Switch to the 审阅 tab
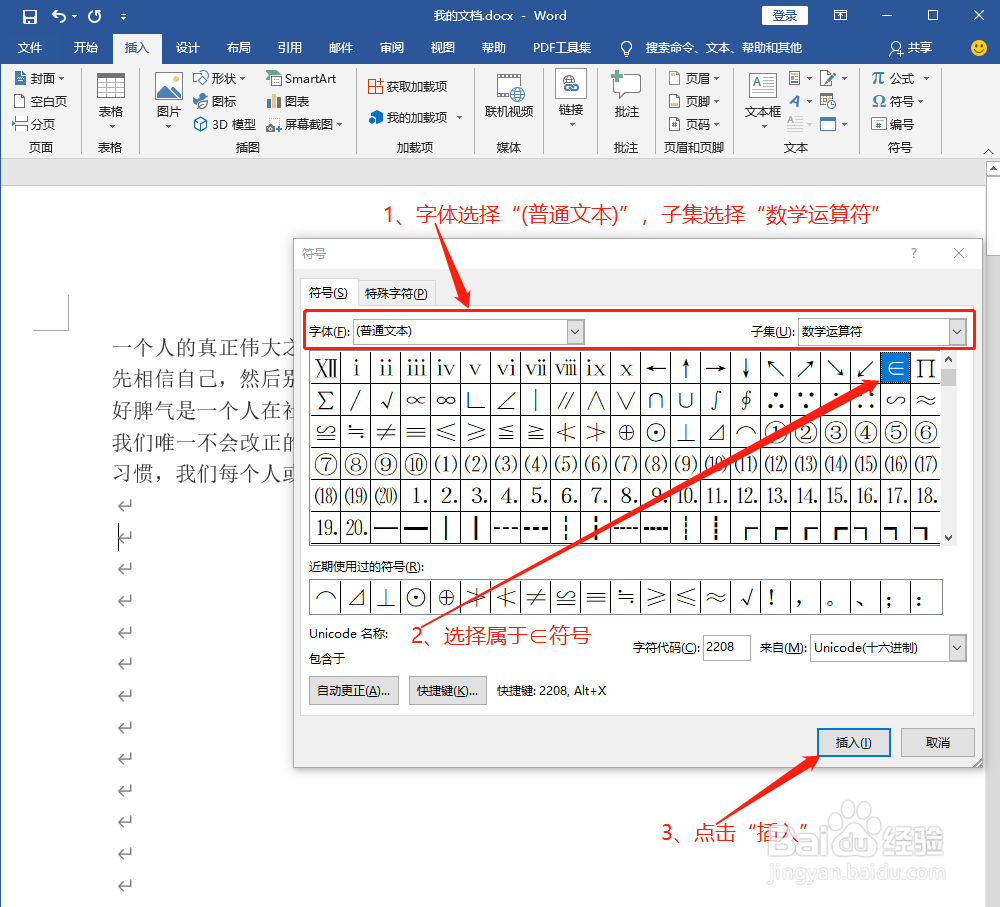The image size is (1000, 907). click(x=392, y=48)
